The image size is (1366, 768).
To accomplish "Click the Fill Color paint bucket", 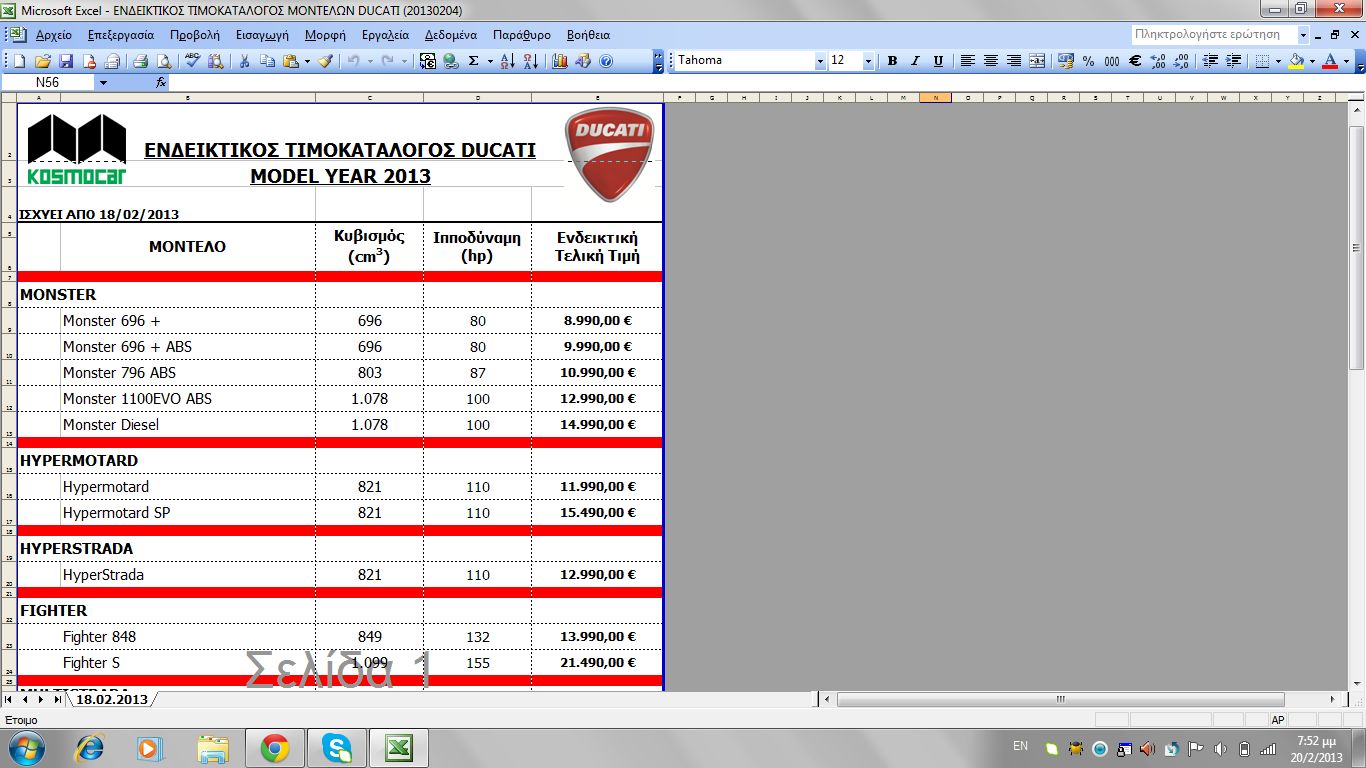I will [x=1296, y=61].
